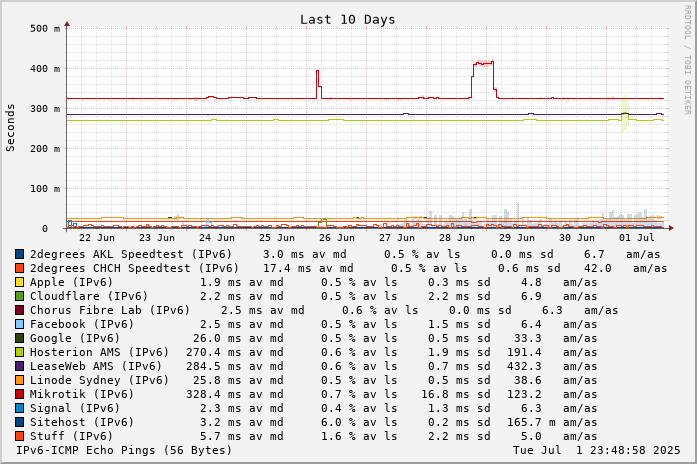Click the "Seconds" vertical axis label

pyautogui.click(x=10, y=128)
